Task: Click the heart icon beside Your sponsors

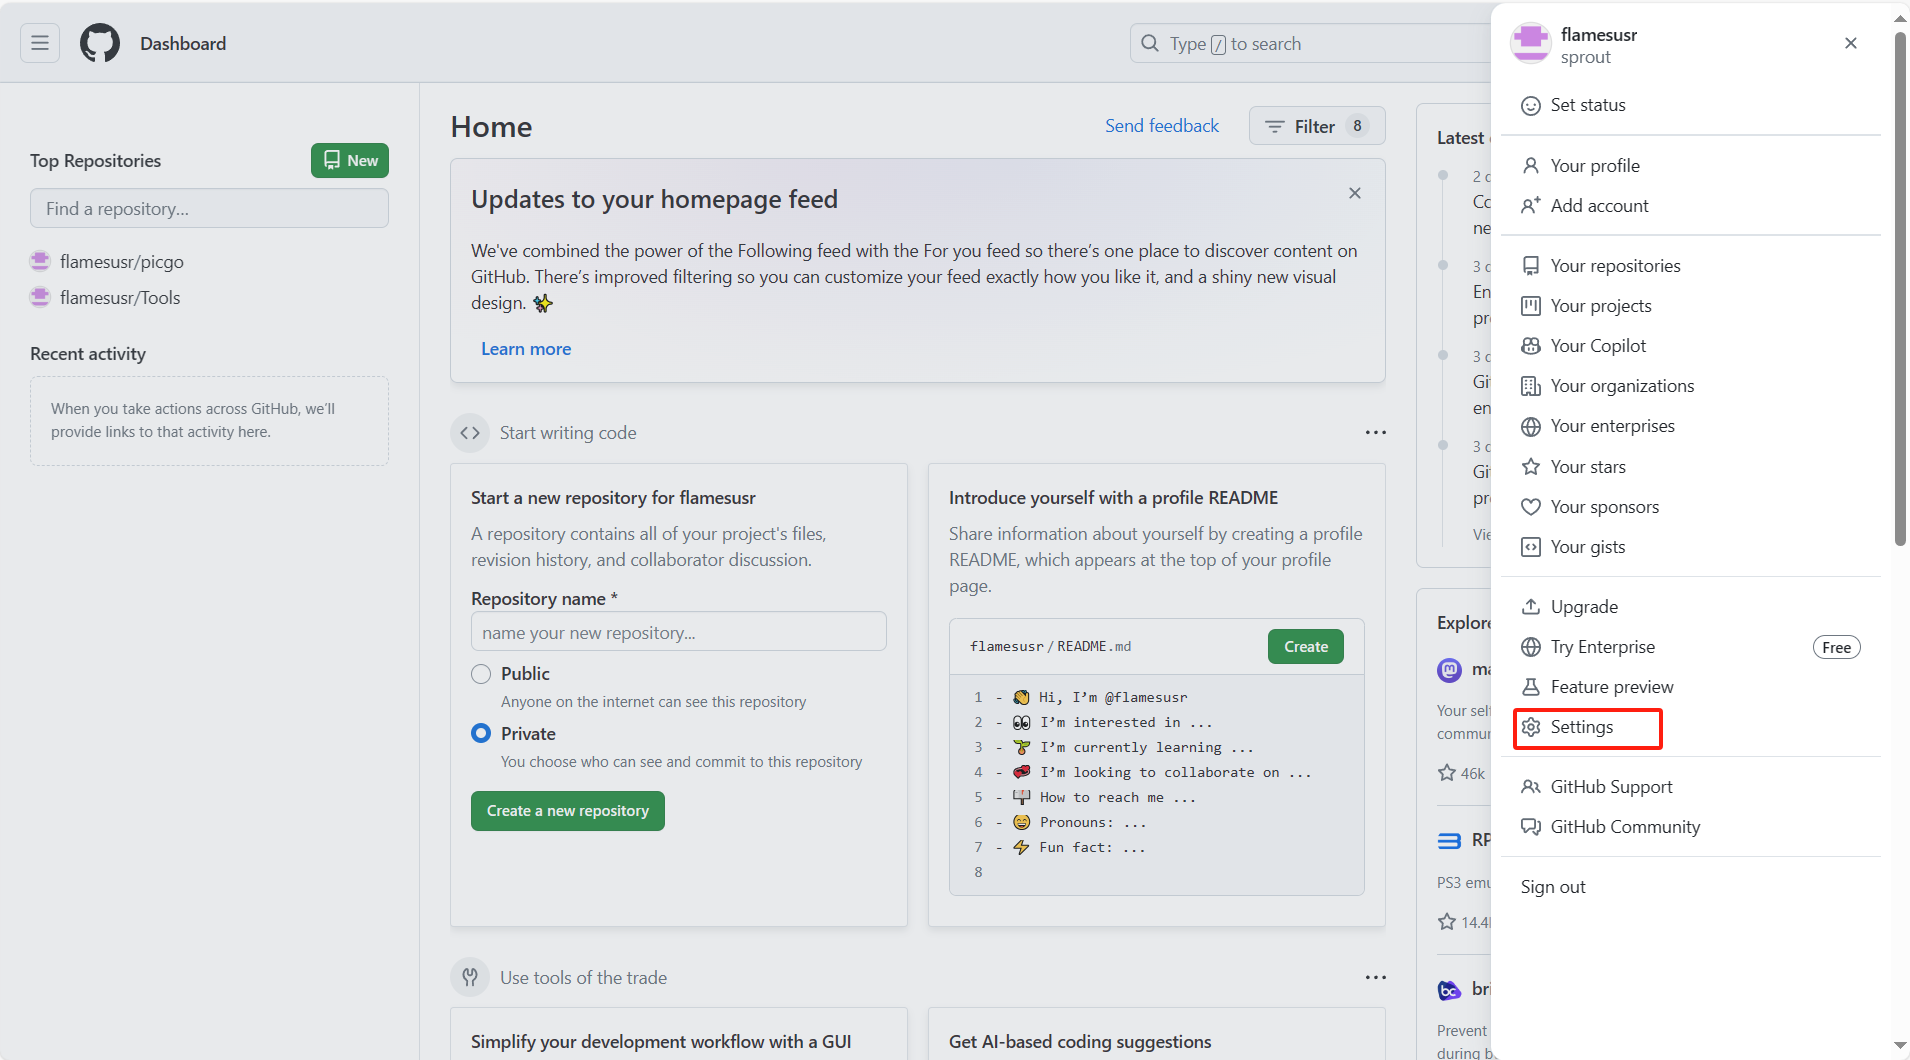Action: pos(1531,507)
